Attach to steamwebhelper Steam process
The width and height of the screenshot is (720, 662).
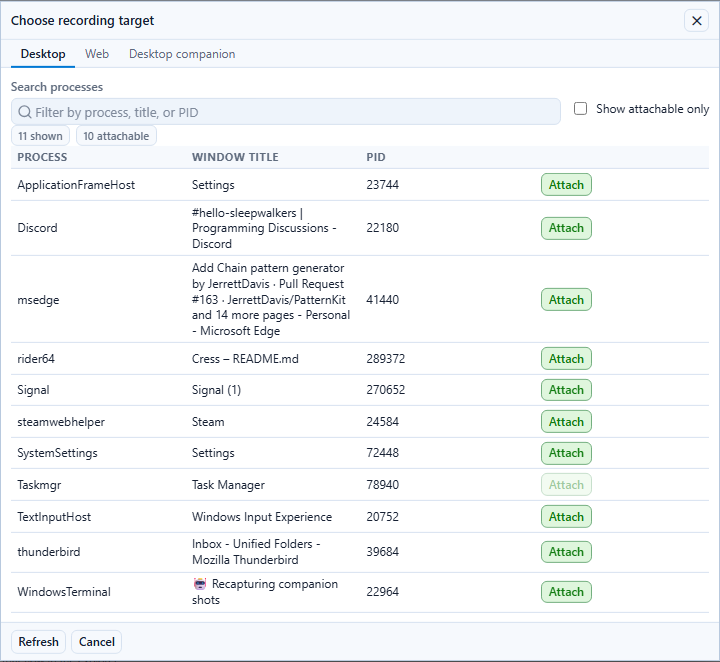pos(566,421)
